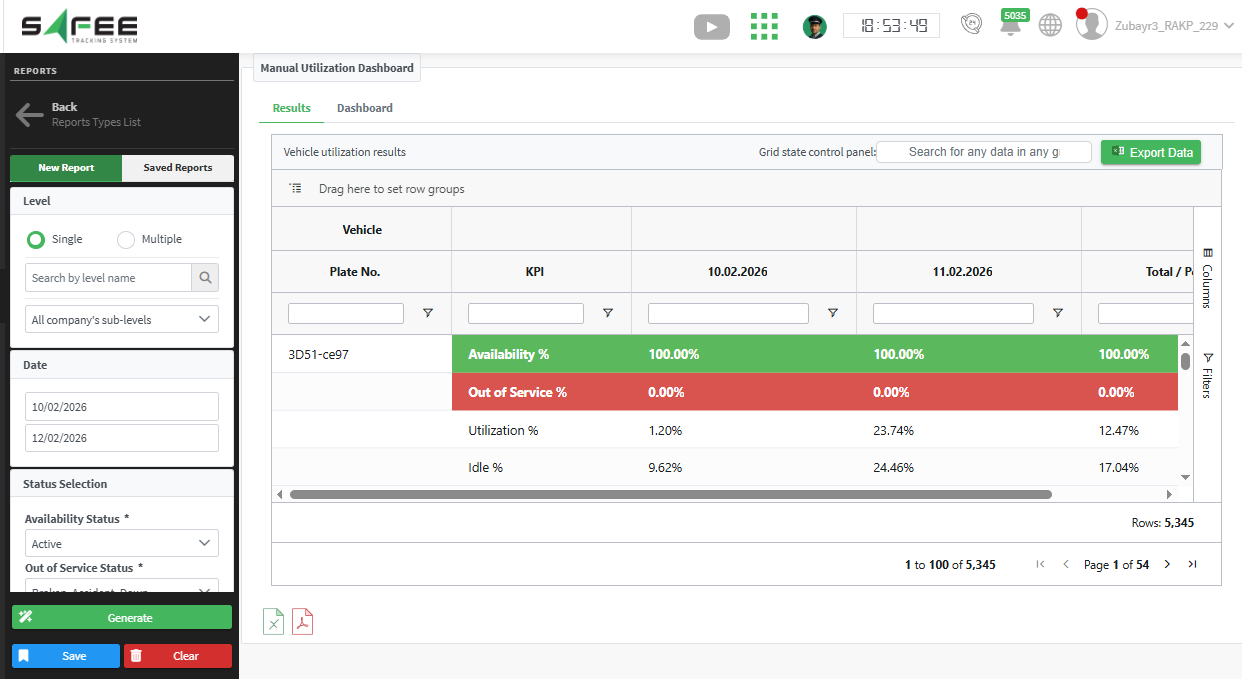Viewport: 1242px width, 679px height.
Task: Export results using the Excel file icon
Action: pyautogui.click(x=273, y=622)
